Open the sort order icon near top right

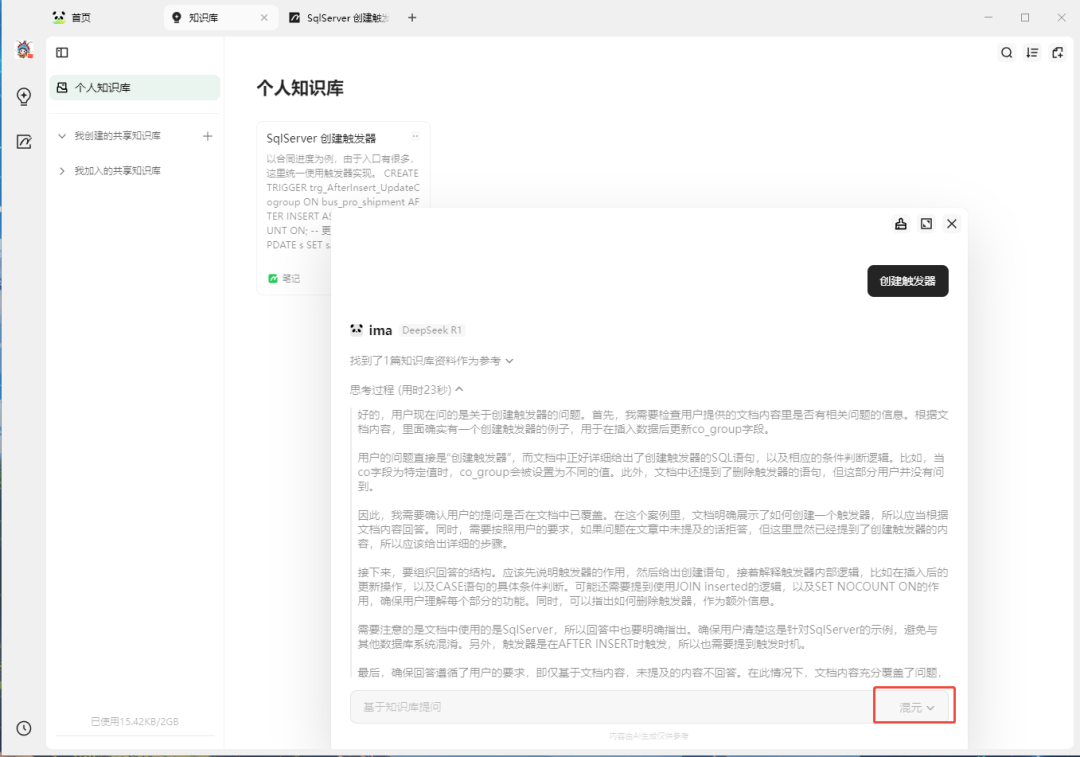1031,52
